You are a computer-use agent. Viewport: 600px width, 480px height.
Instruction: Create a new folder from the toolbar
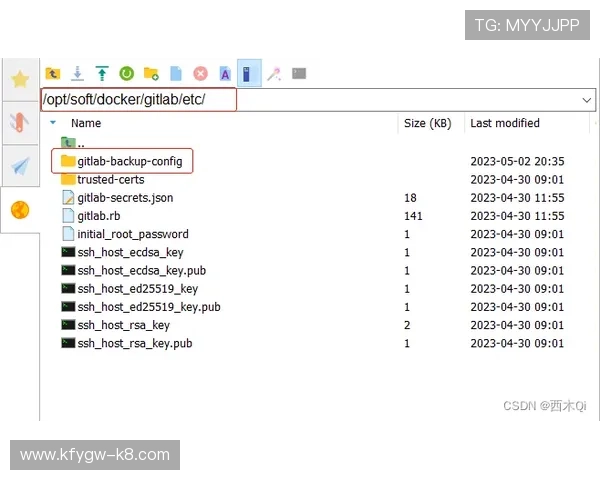click(x=151, y=73)
